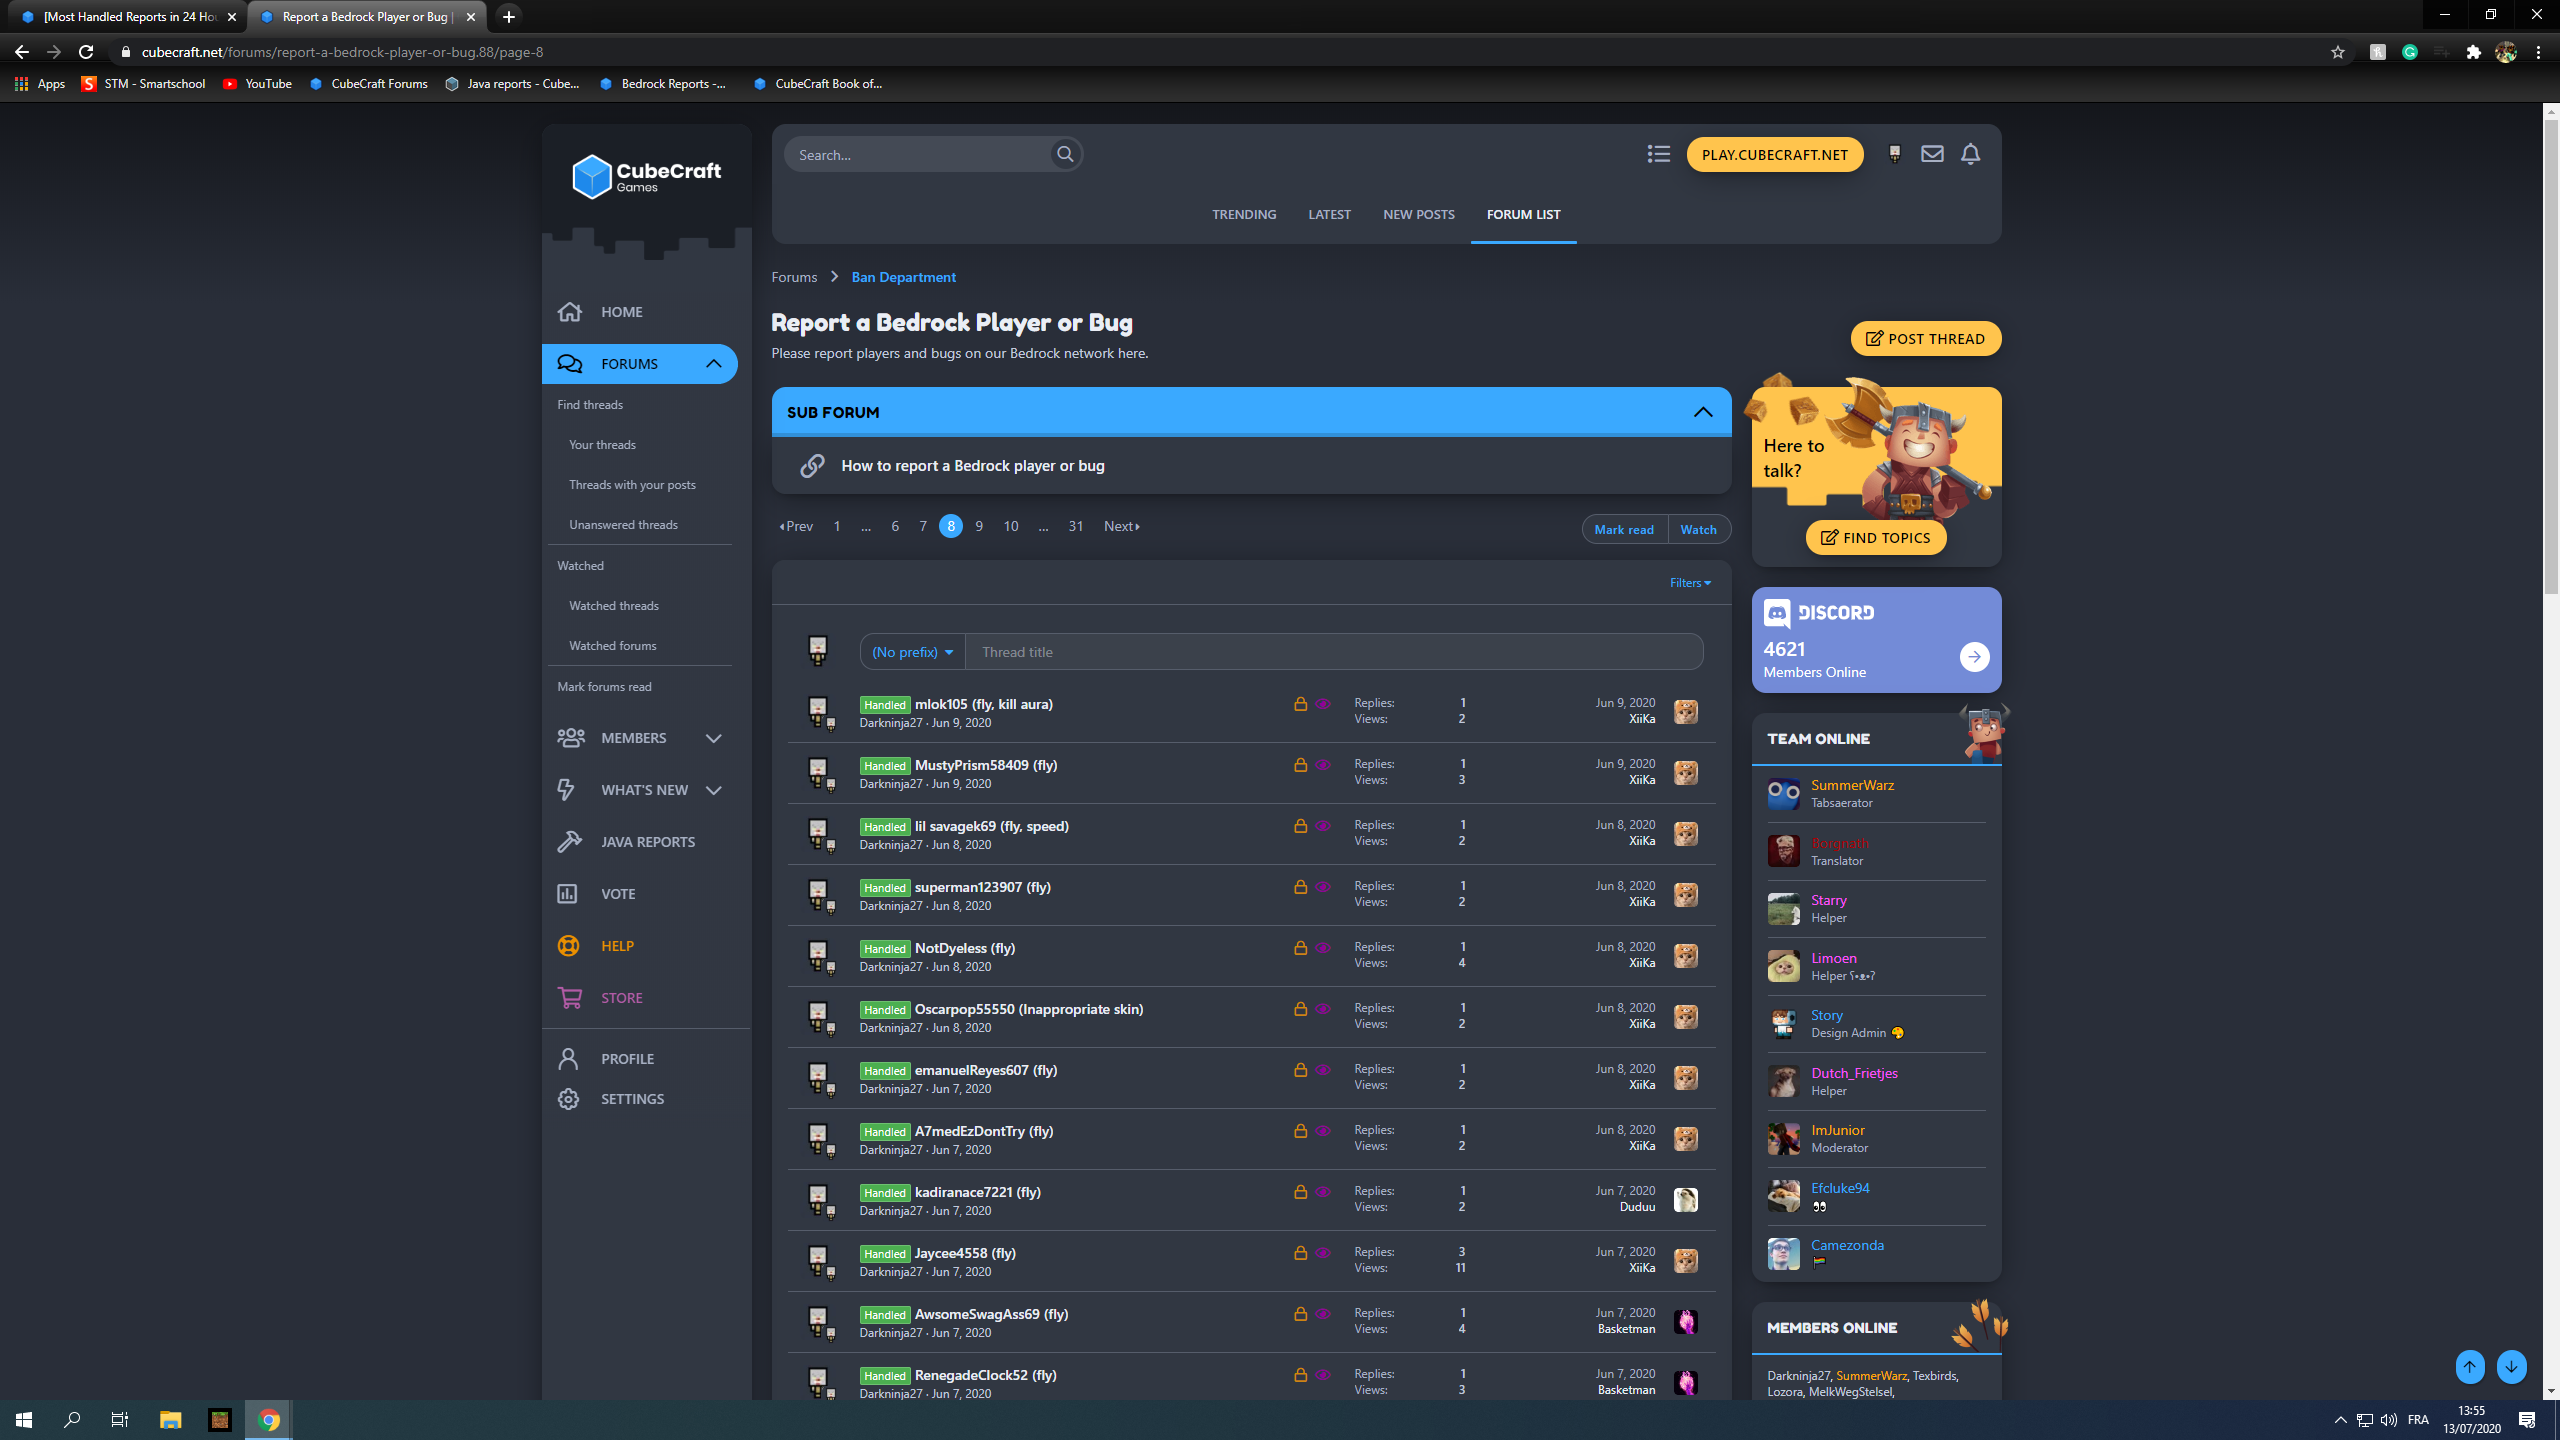Image resolution: width=2560 pixels, height=1440 pixels.
Task: Click the PLAY.CUBECRAFT.NET button
Action: pos(1774,154)
